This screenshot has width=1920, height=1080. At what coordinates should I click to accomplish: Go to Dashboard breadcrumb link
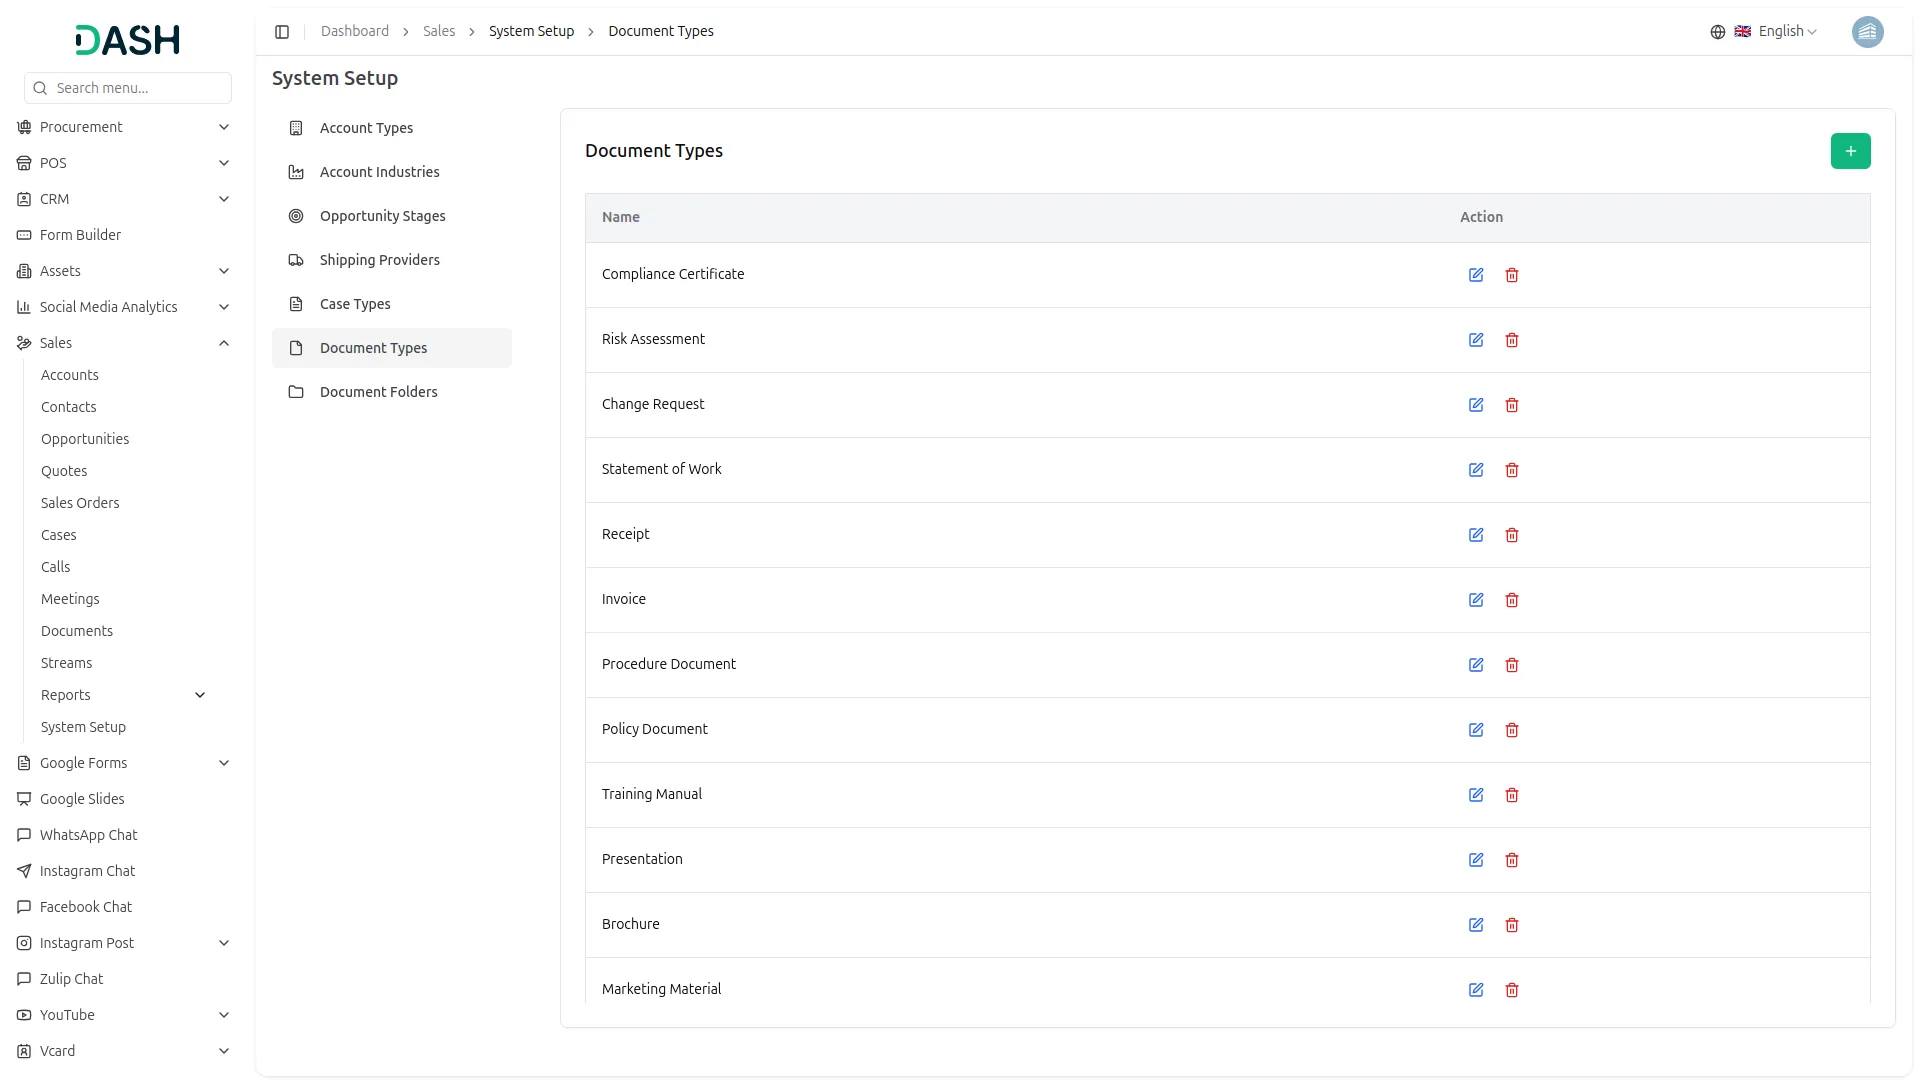355,32
